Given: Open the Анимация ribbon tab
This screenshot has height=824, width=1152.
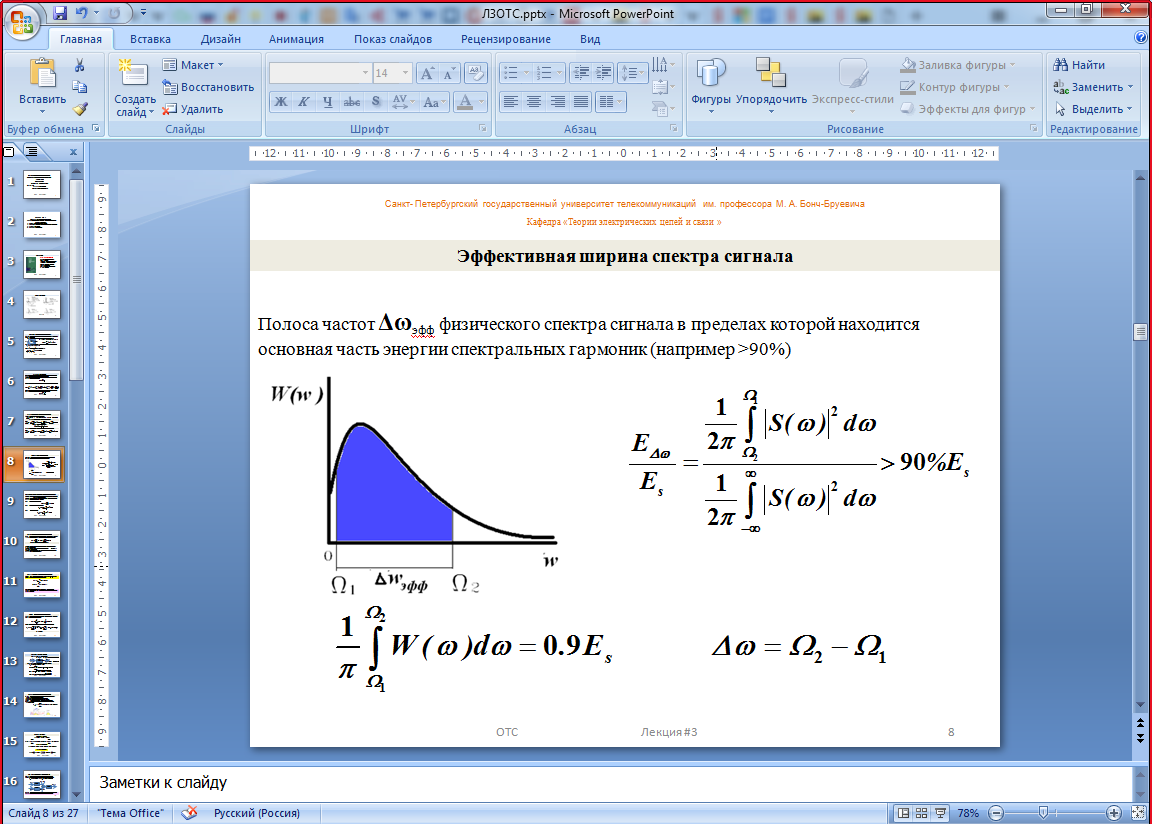Looking at the screenshot, I should (296, 39).
